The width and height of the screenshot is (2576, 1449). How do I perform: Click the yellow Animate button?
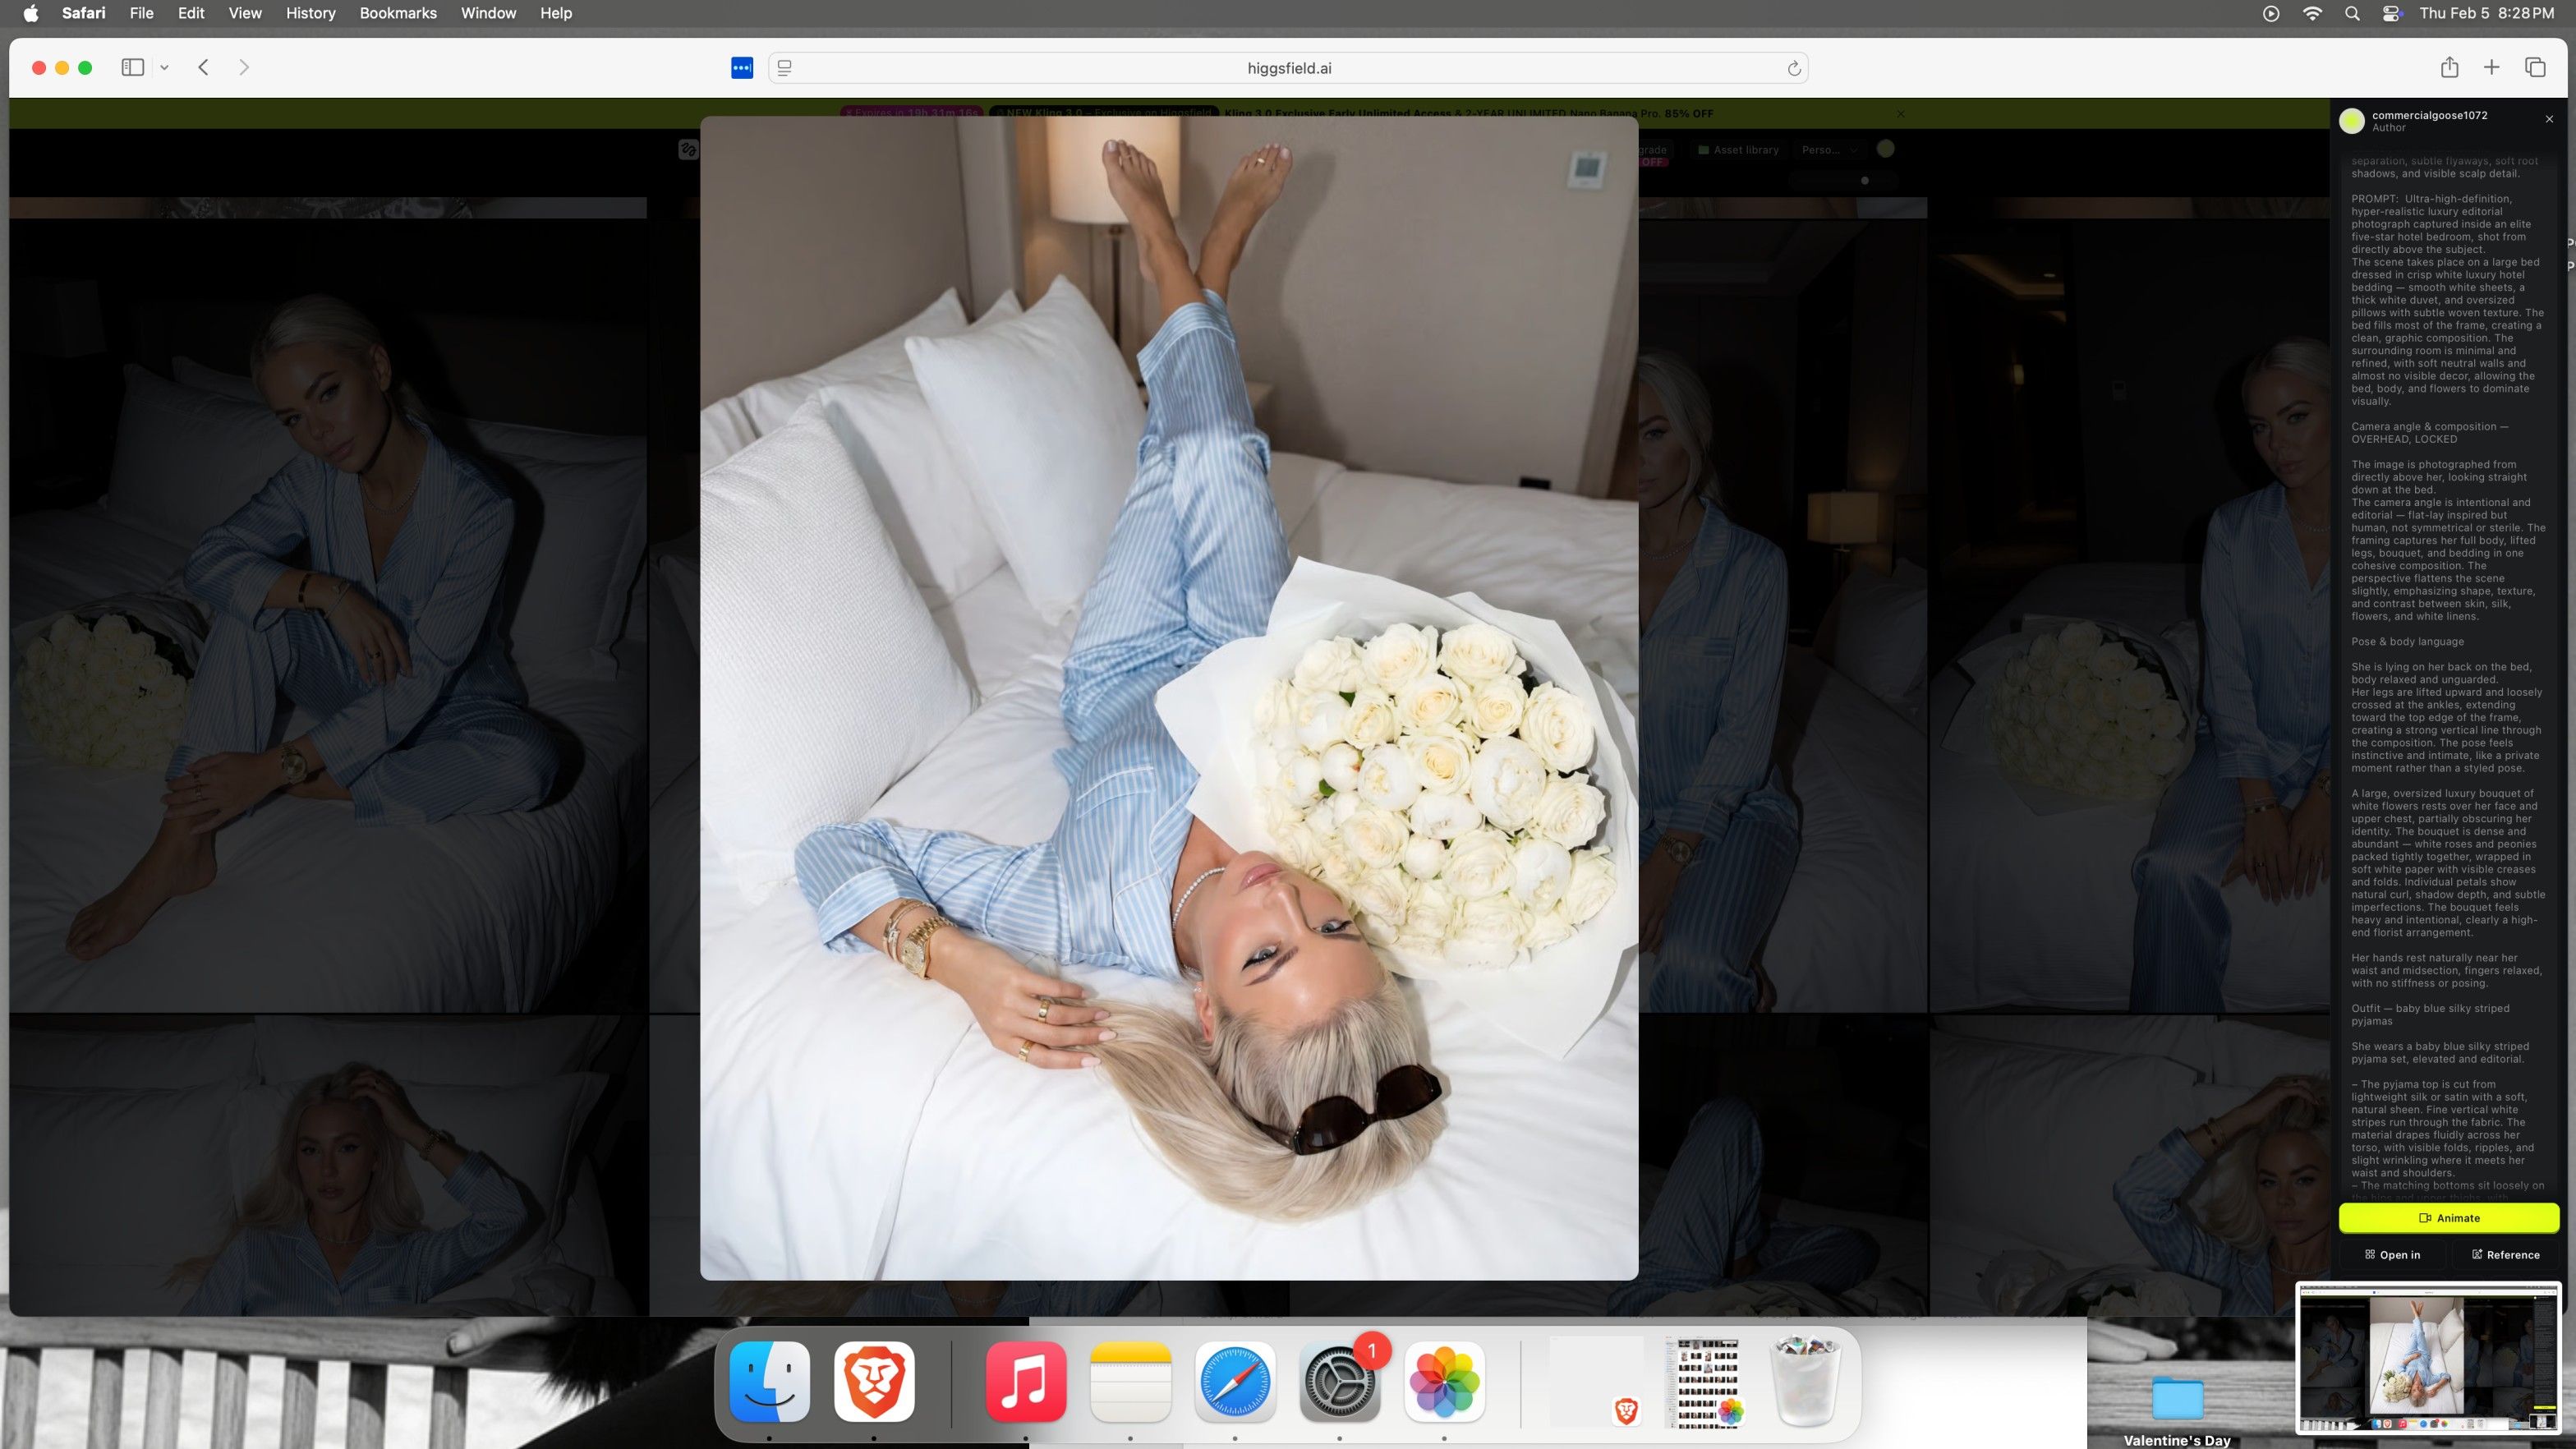coord(2448,1217)
